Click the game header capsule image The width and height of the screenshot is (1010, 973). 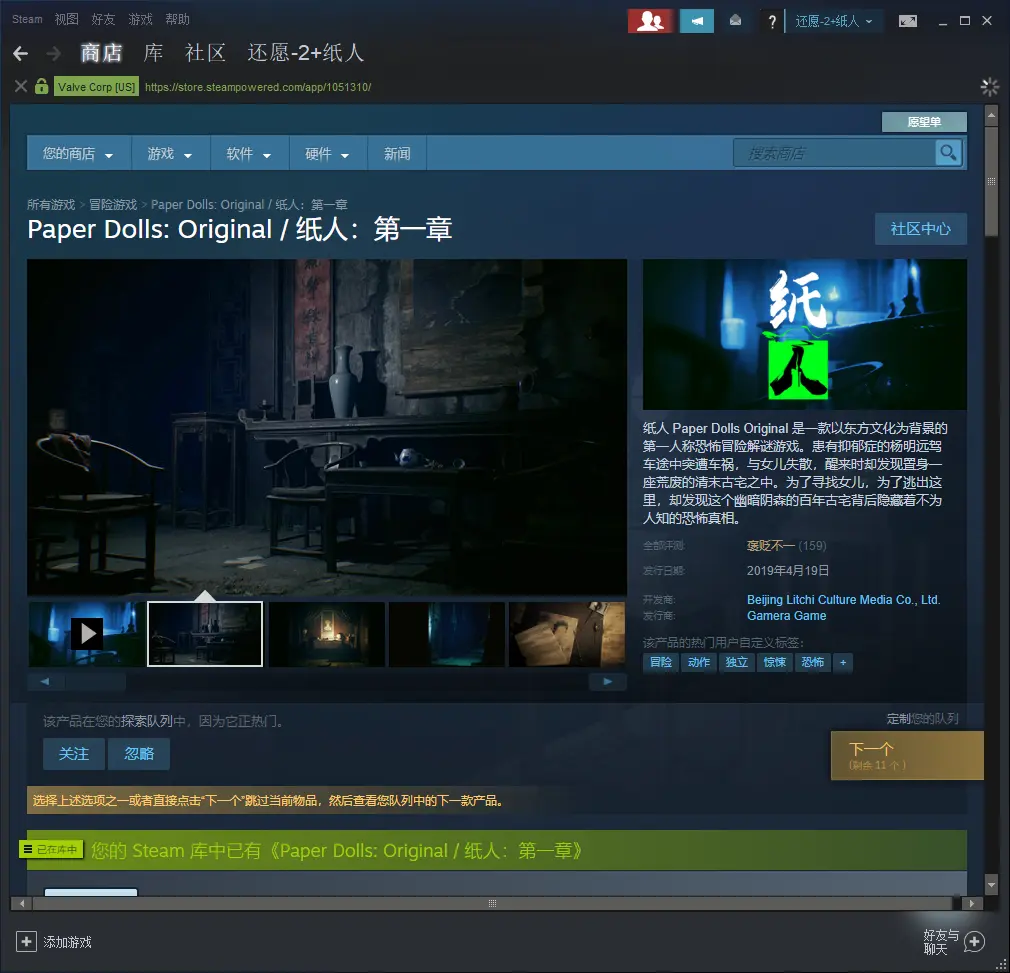(x=805, y=334)
